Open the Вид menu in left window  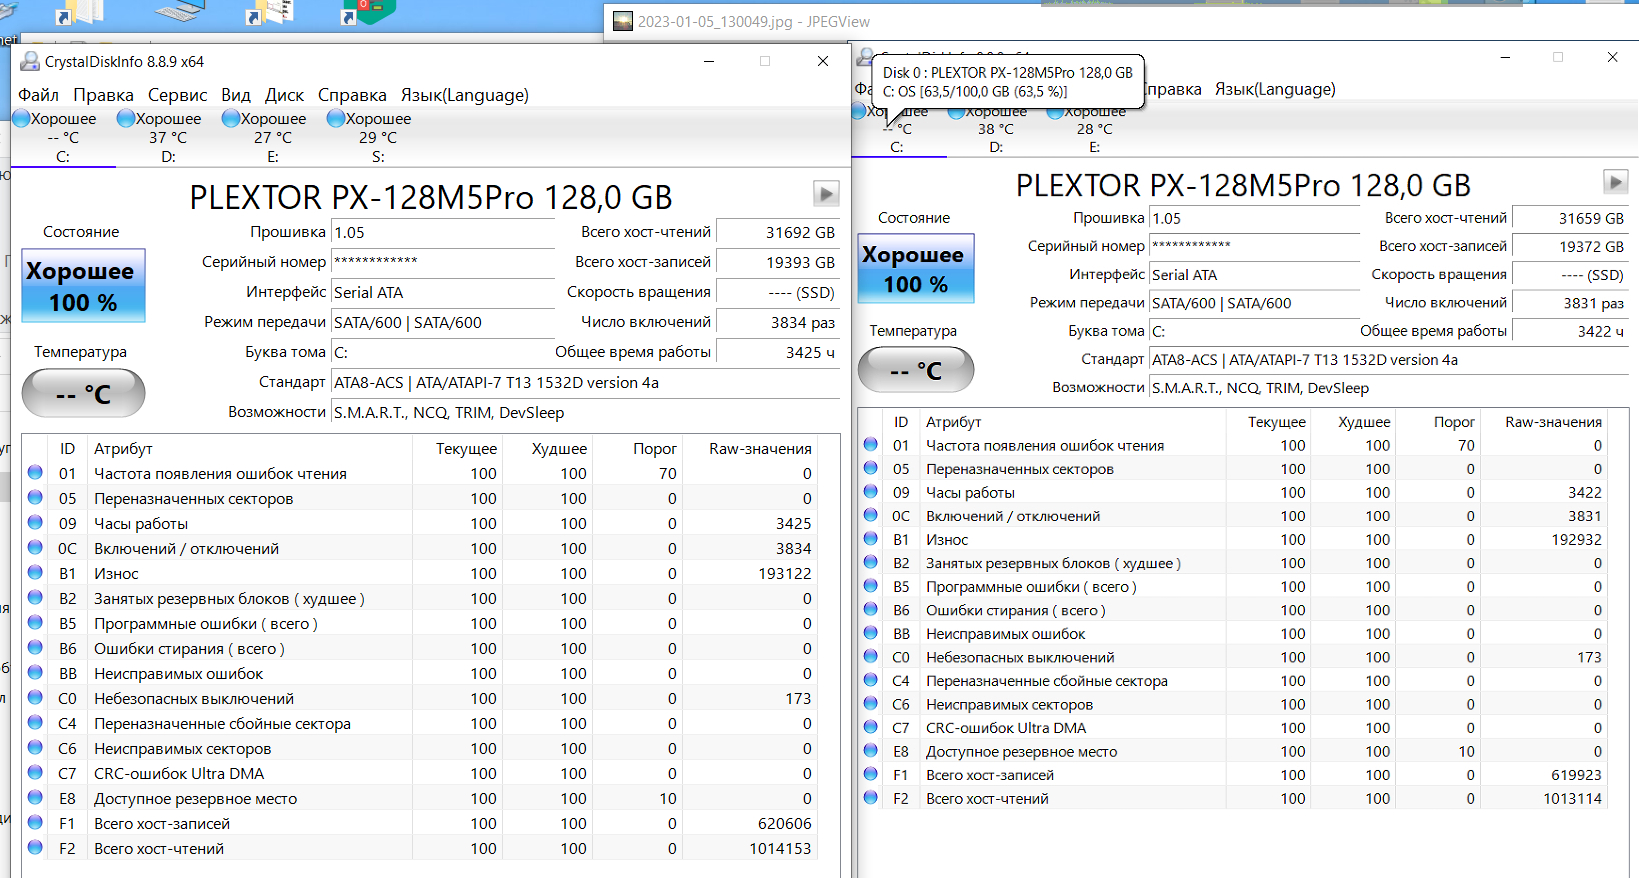[x=236, y=95]
